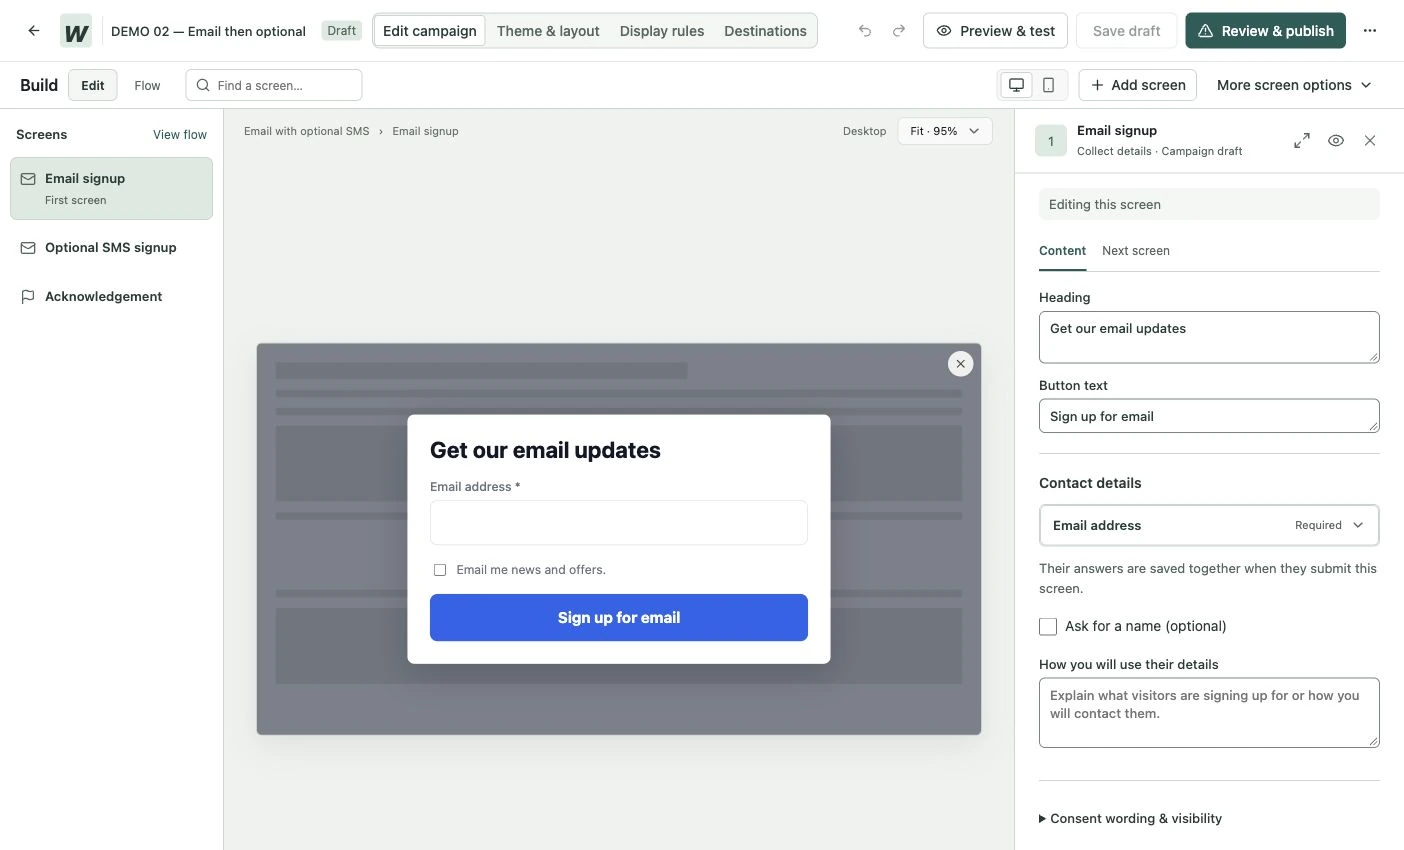Image resolution: width=1404 pixels, height=850 pixels.
Task: Click 'Email with optional SMS' breadcrumb
Action: (307, 131)
